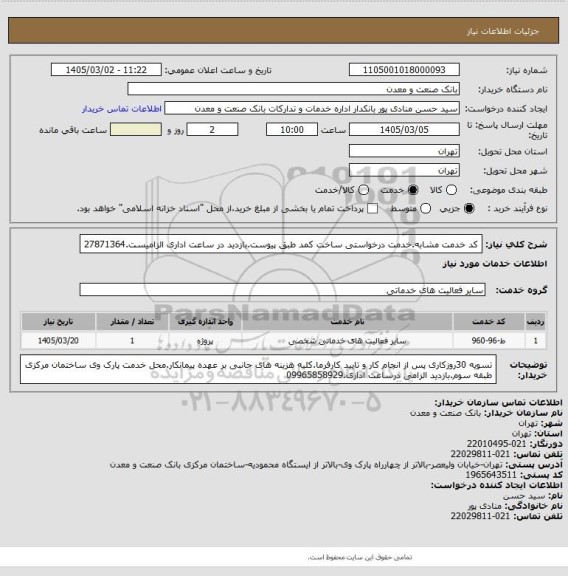Select the خدمت radio button
This screenshot has height=576, width=568.
coord(413,190)
